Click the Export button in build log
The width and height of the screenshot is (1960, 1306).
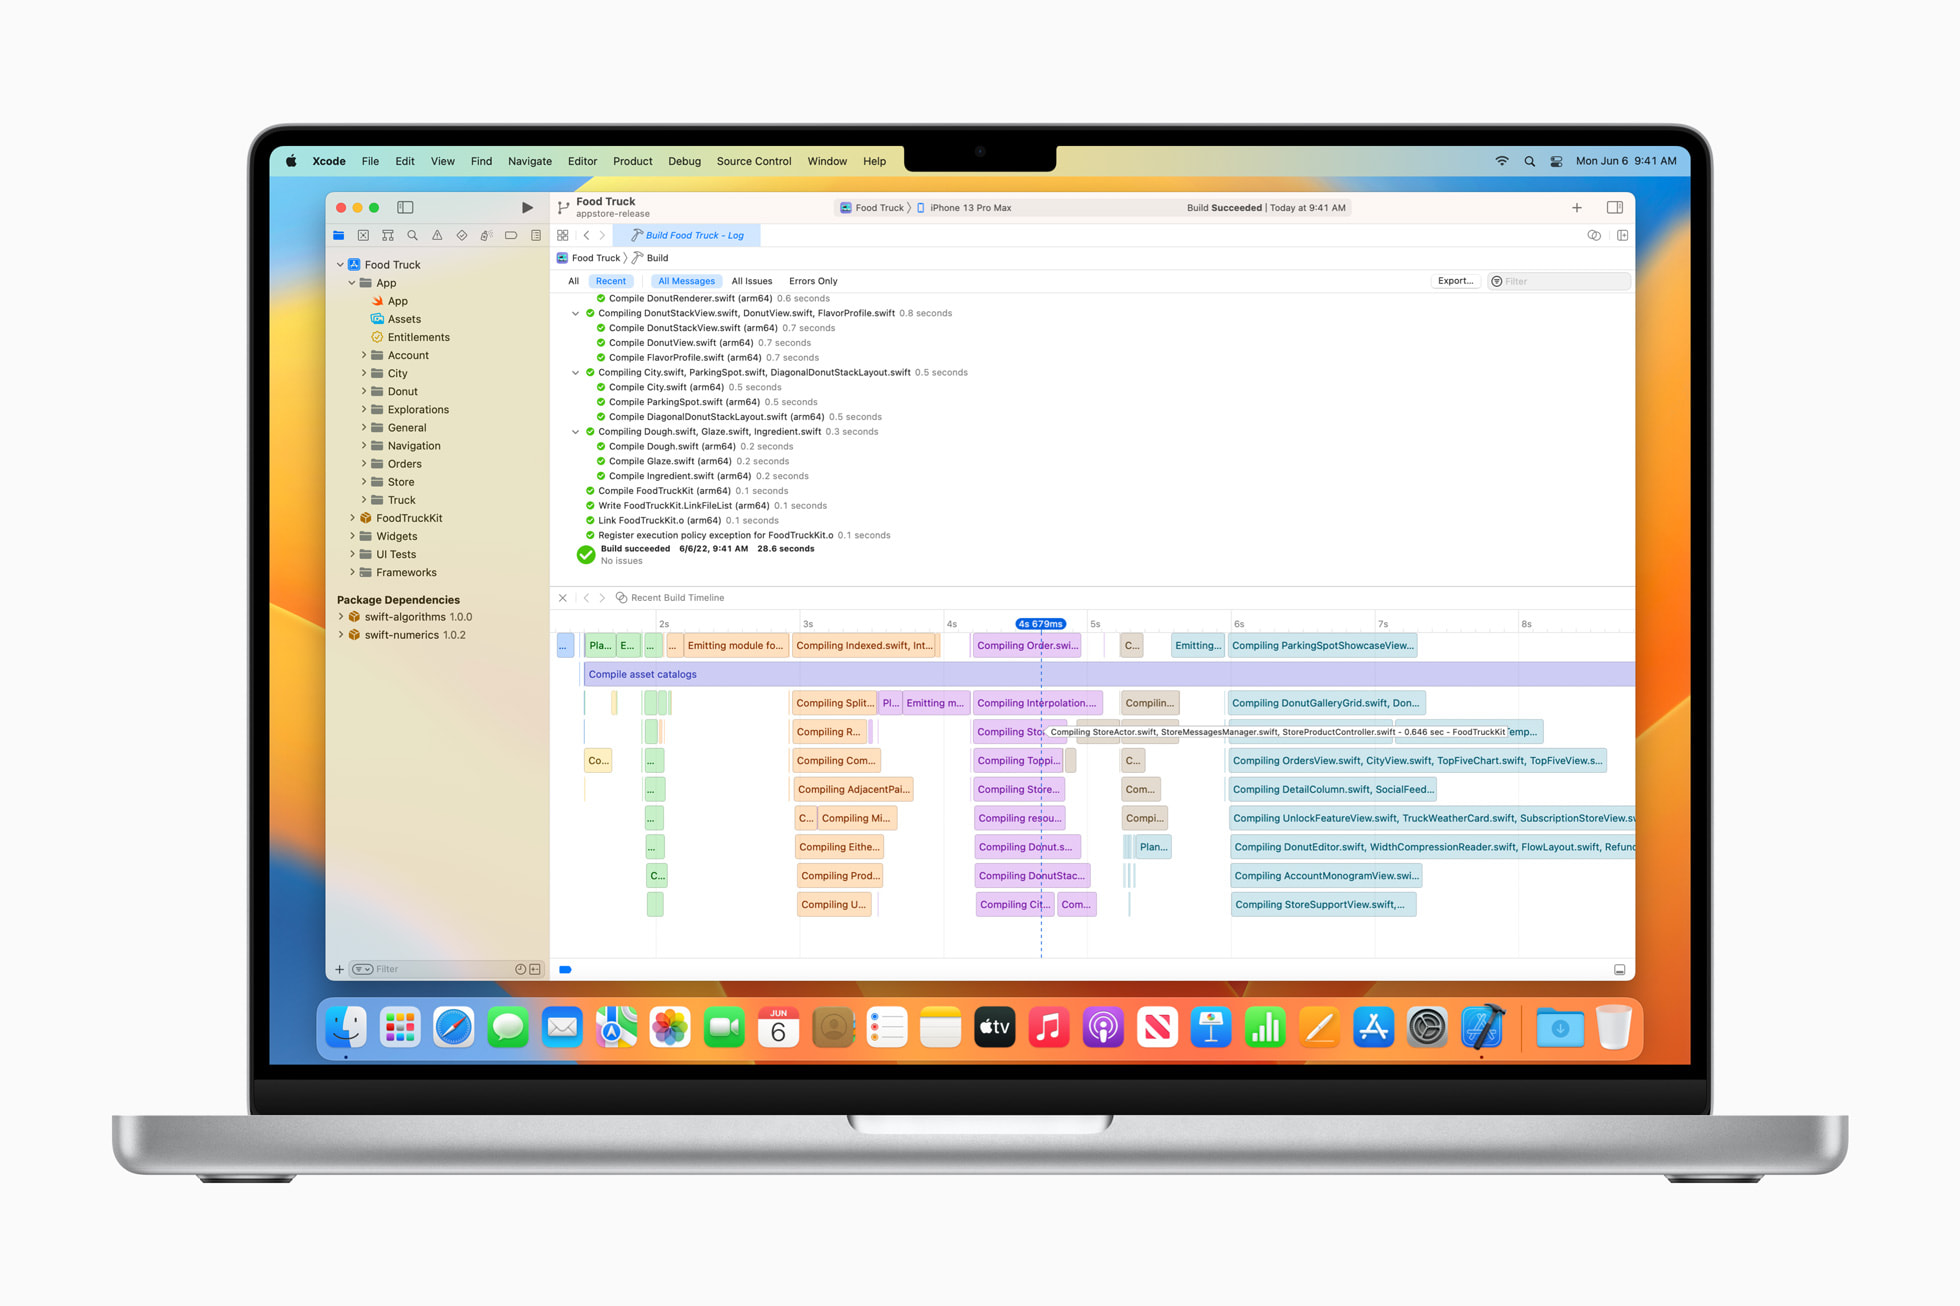click(x=1453, y=280)
